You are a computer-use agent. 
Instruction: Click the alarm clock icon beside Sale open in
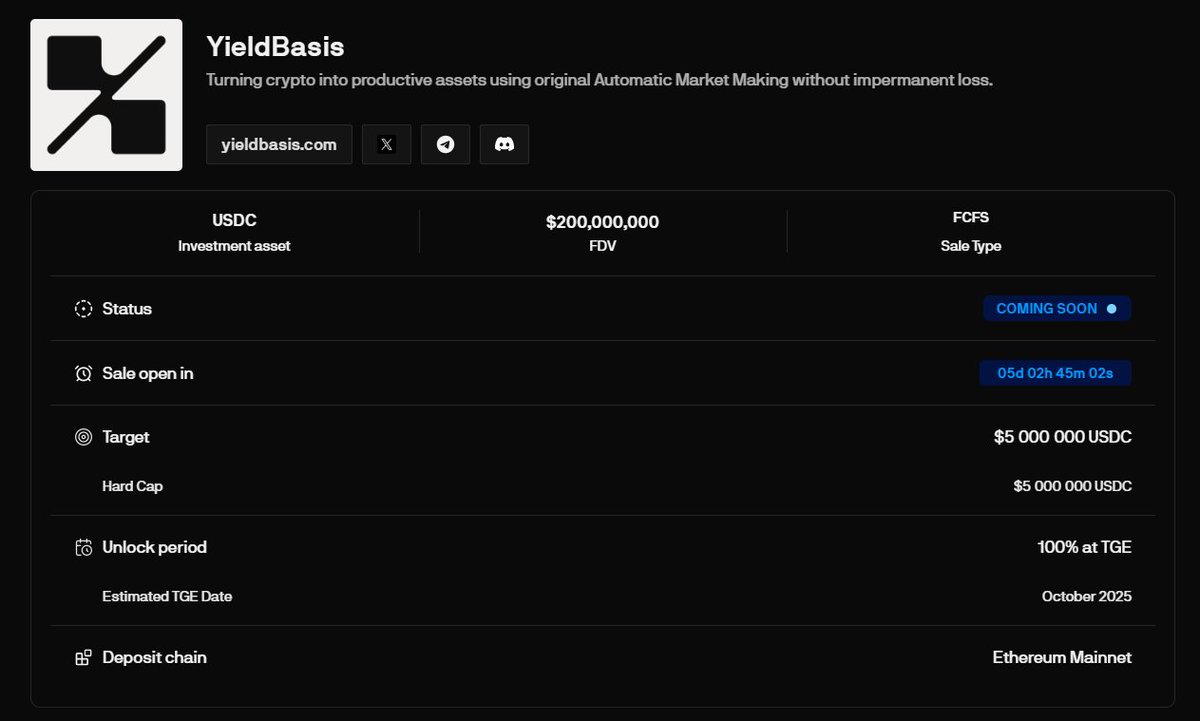click(x=83, y=373)
